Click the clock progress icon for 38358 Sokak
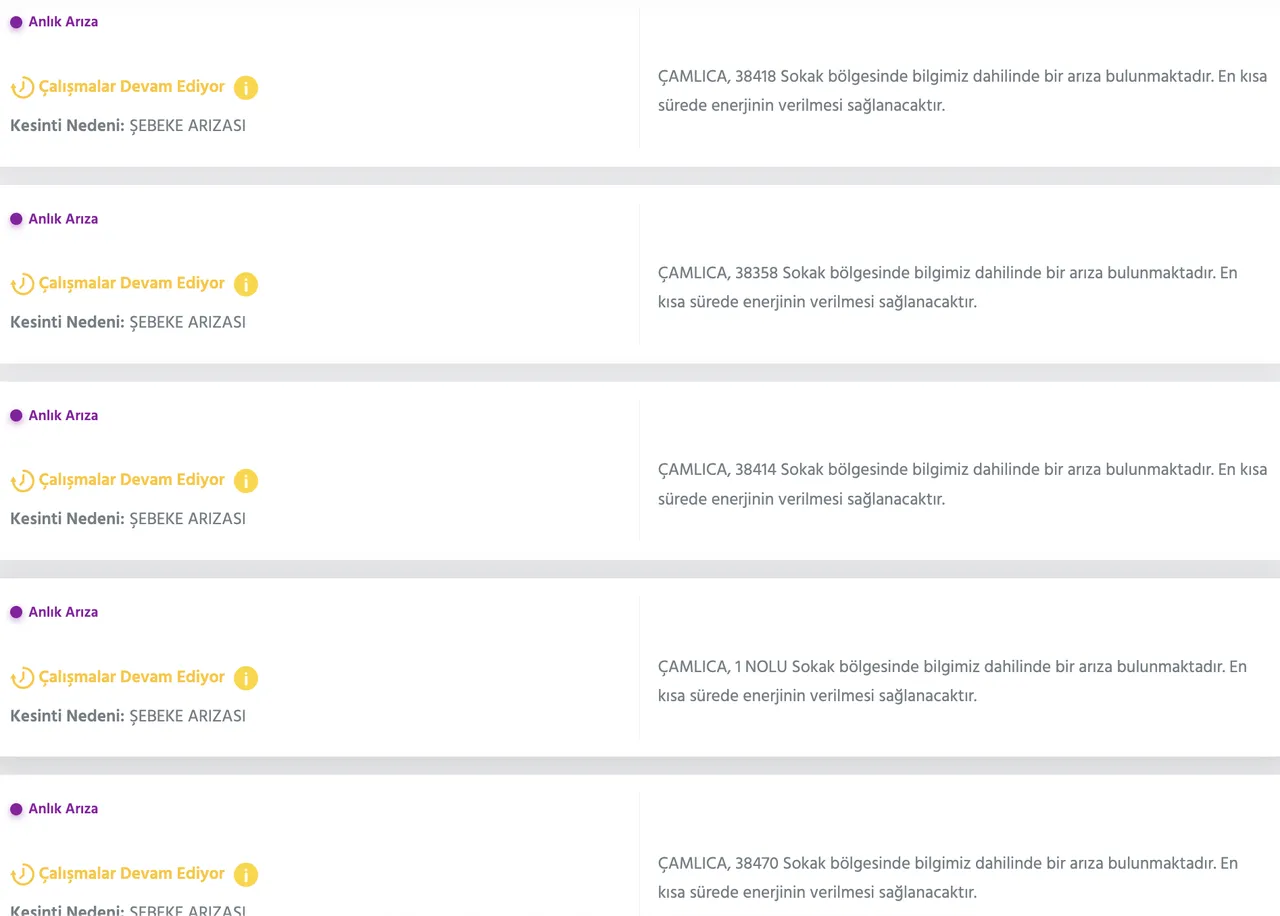 click(22, 285)
